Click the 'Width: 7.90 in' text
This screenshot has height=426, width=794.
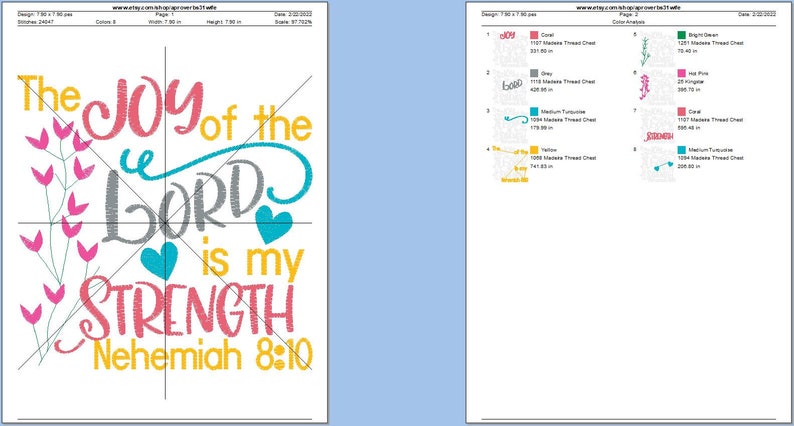(x=165, y=22)
